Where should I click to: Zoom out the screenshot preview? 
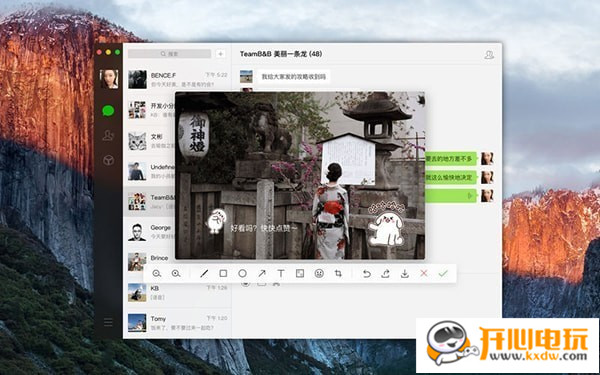click(157, 274)
